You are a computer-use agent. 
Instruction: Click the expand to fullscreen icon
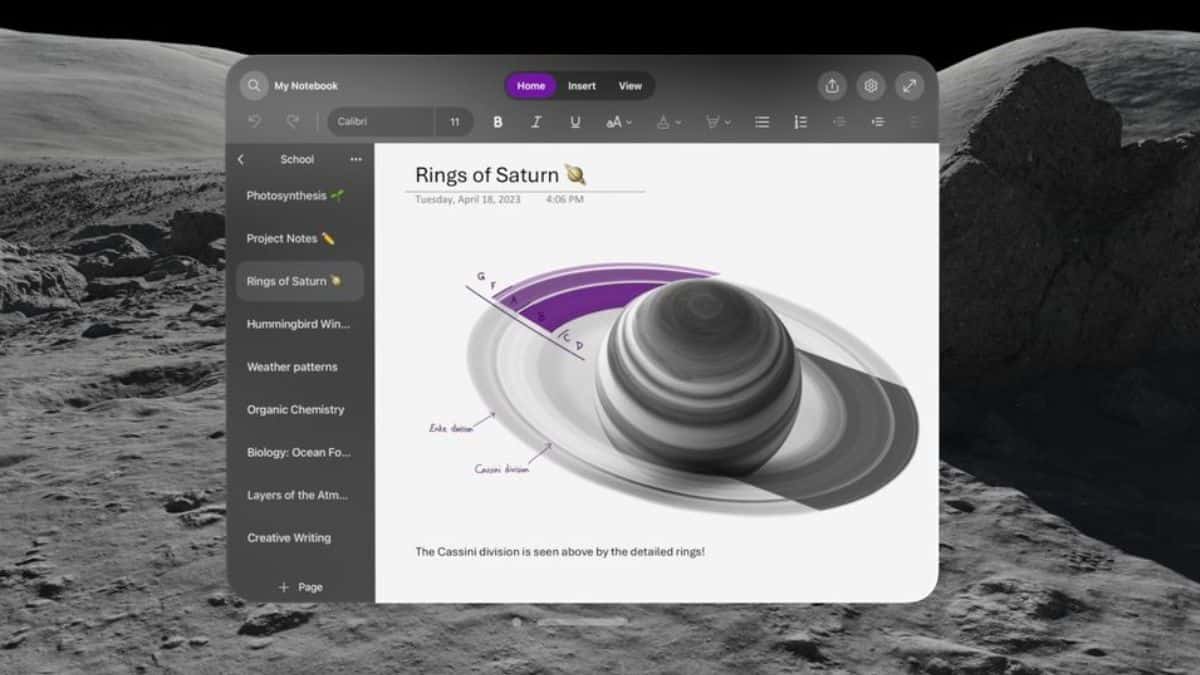(909, 86)
